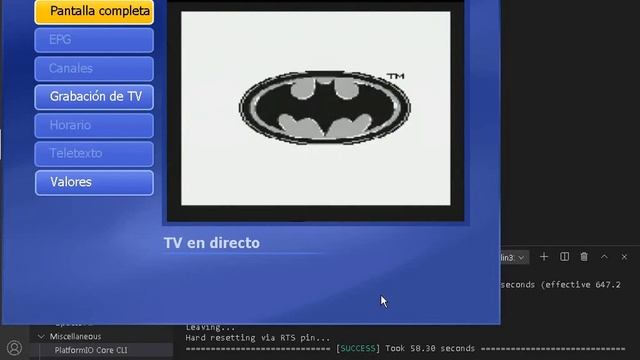This screenshot has height=360, width=640.
Task: Open the terminal selector dropdown
Action: click(x=515, y=258)
